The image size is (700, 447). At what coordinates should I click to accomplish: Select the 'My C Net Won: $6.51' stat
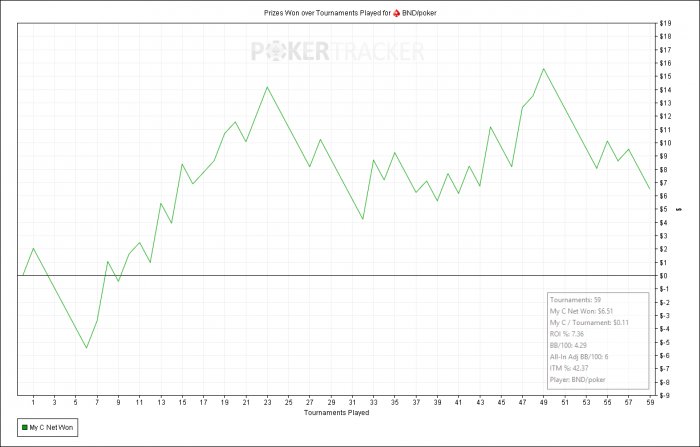(581, 311)
